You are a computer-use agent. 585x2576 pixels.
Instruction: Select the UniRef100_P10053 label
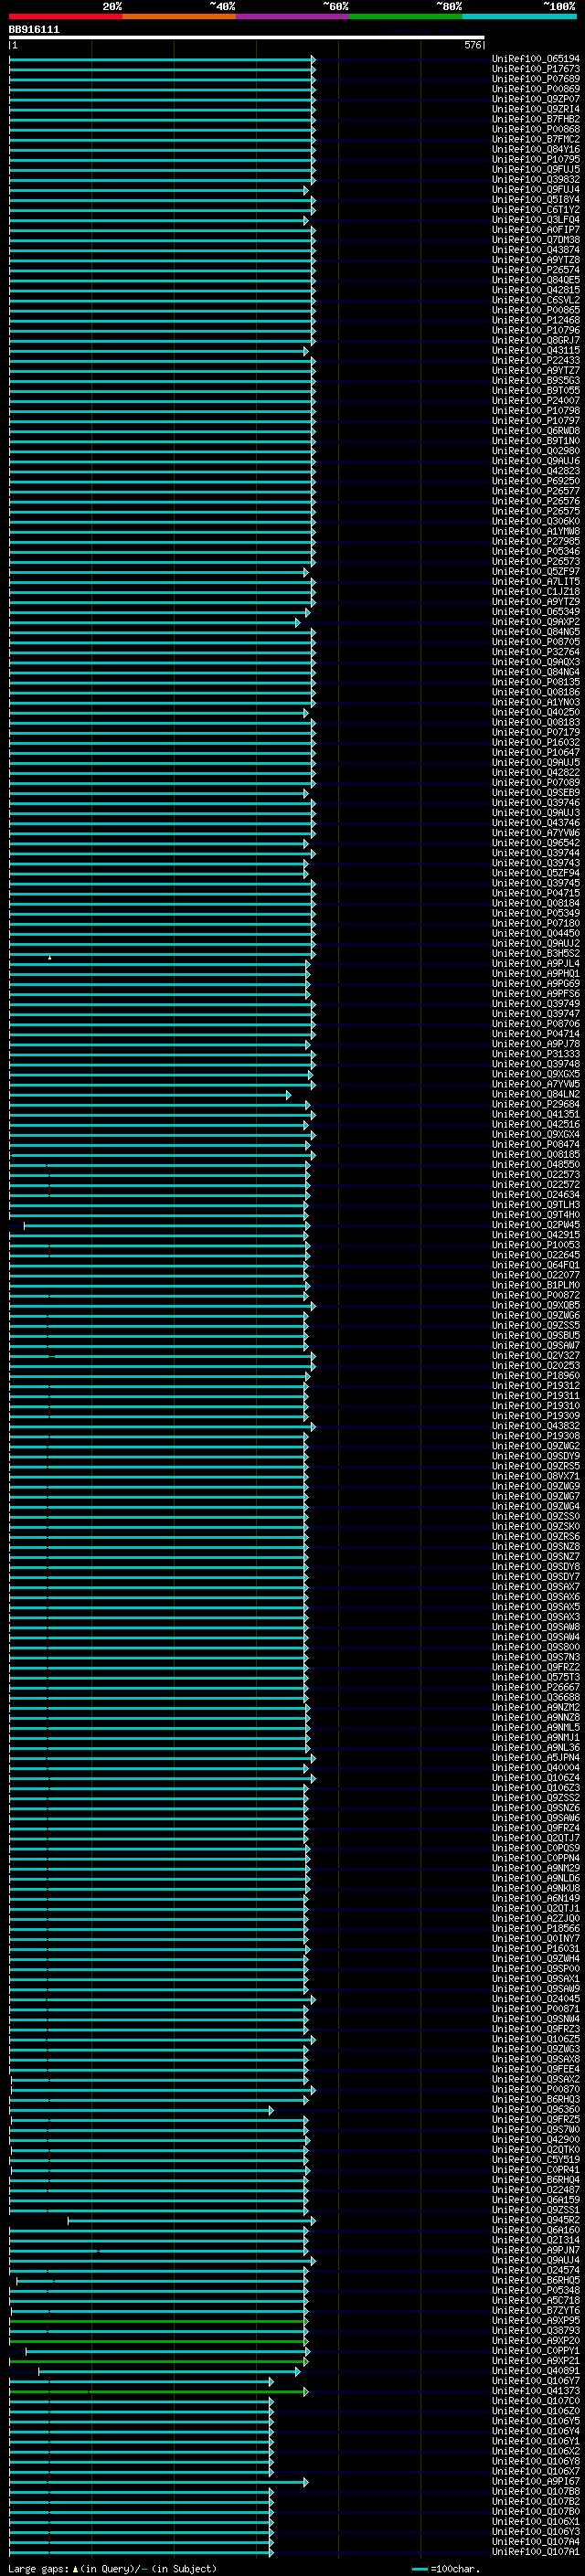click(x=536, y=1245)
